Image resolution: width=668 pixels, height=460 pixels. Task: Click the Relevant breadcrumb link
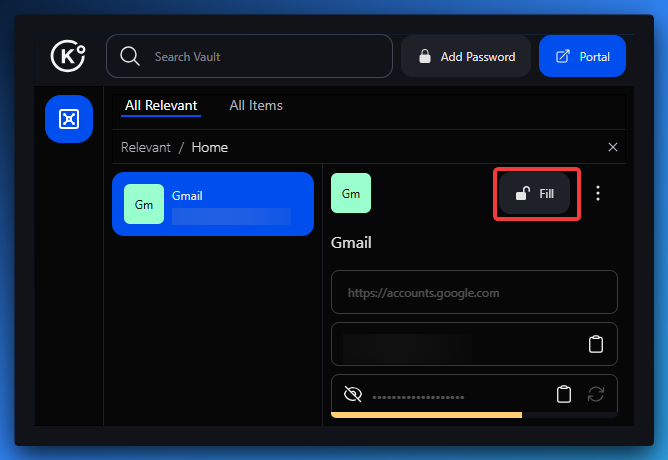coord(145,147)
